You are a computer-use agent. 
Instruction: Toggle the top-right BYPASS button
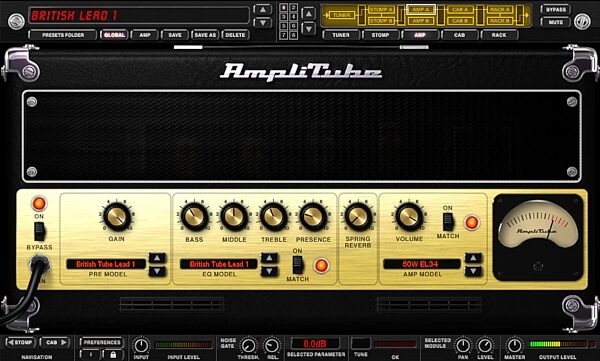(x=556, y=10)
